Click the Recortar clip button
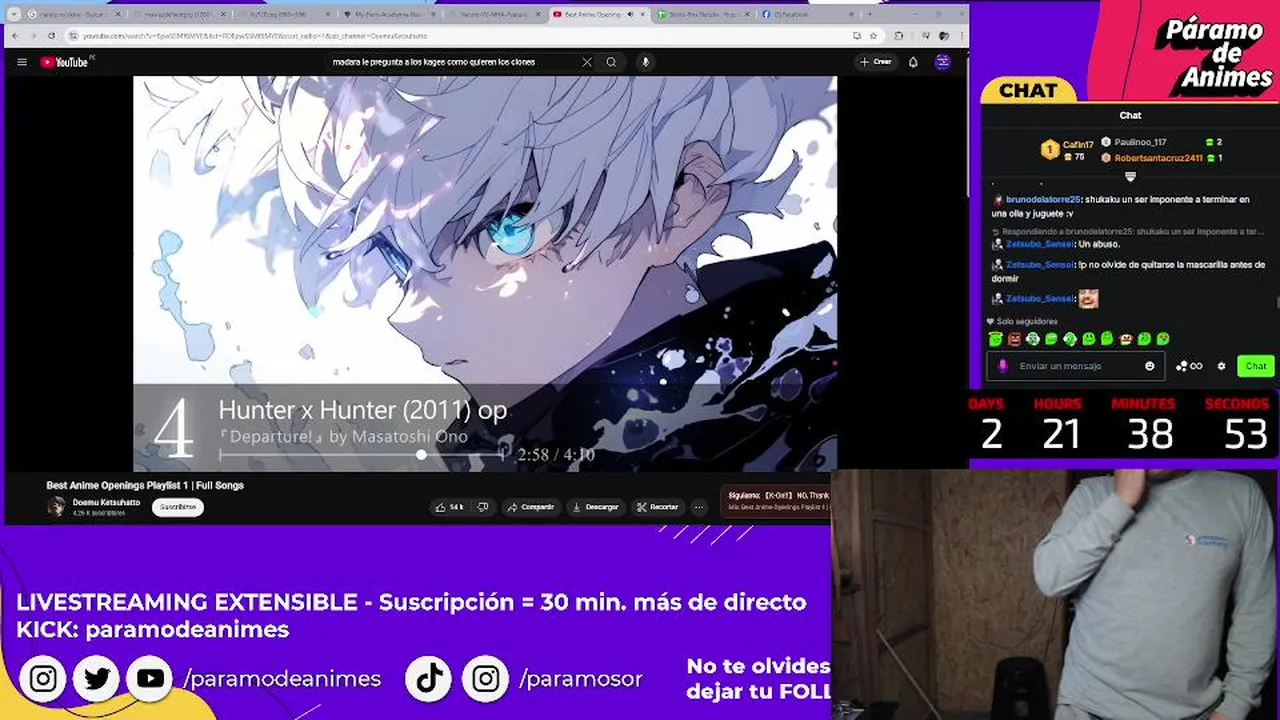 click(x=658, y=507)
